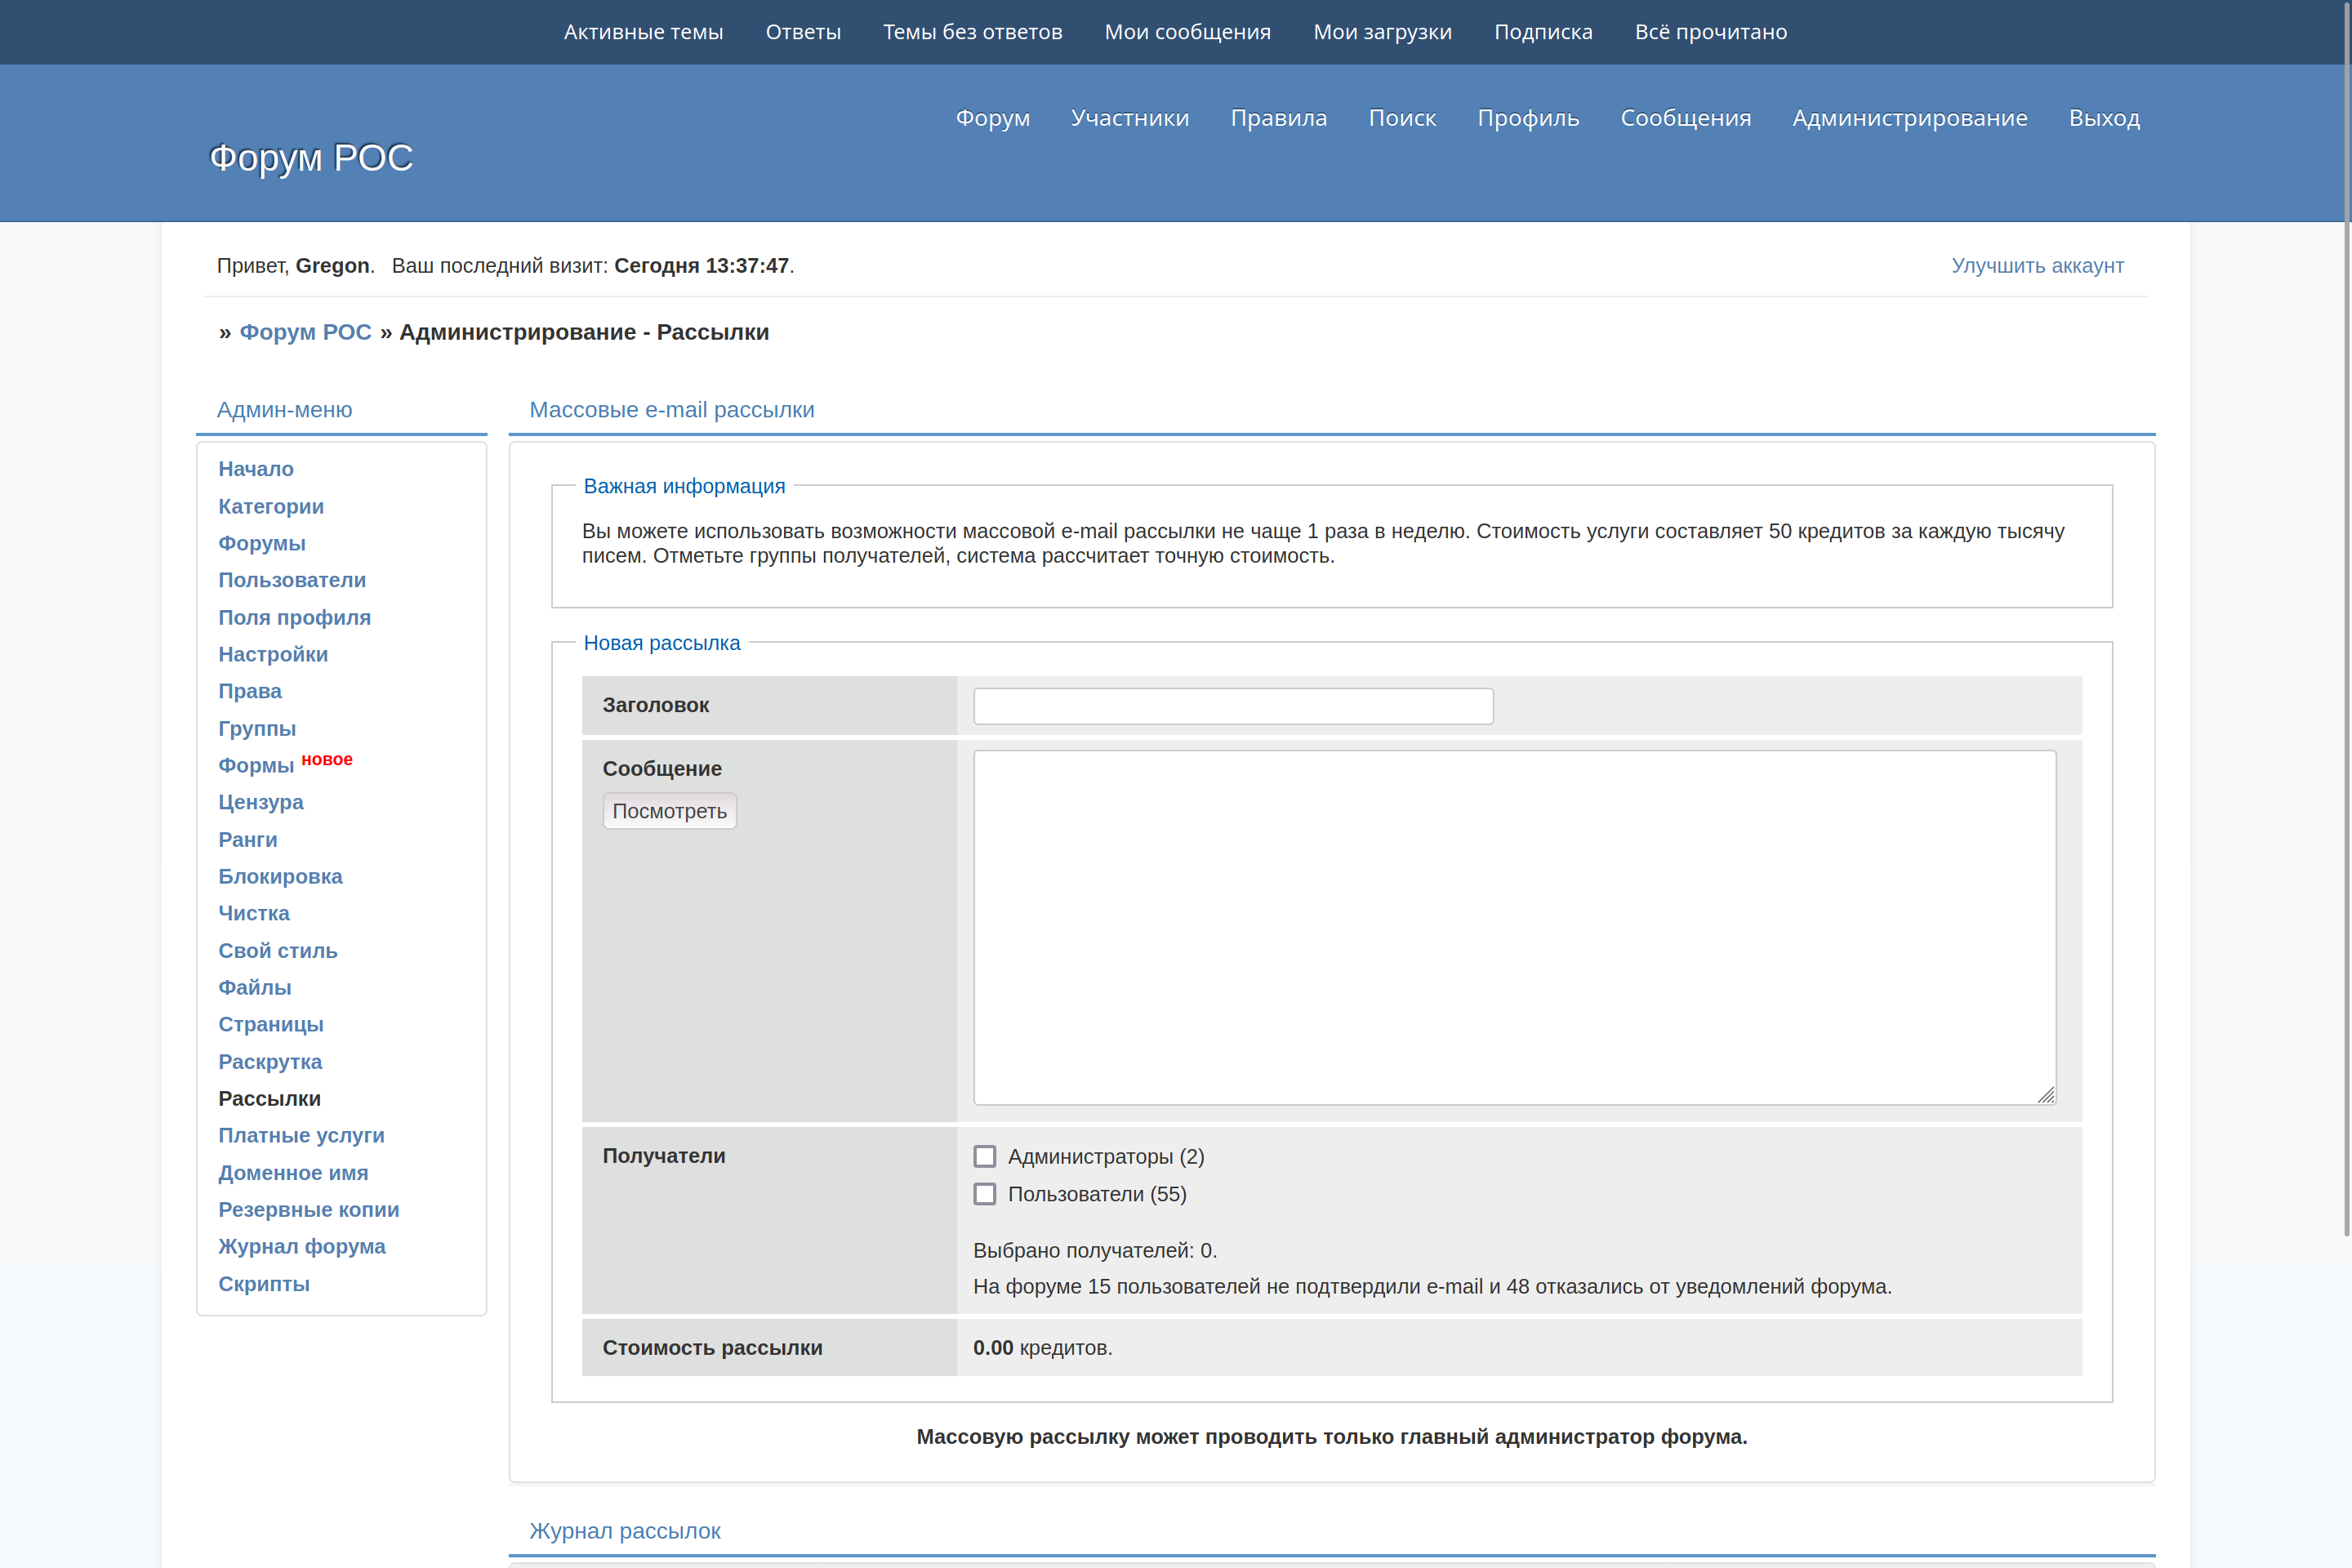The image size is (2352, 1568).
Task: Click the Заголовок input field
Action: tap(1233, 706)
